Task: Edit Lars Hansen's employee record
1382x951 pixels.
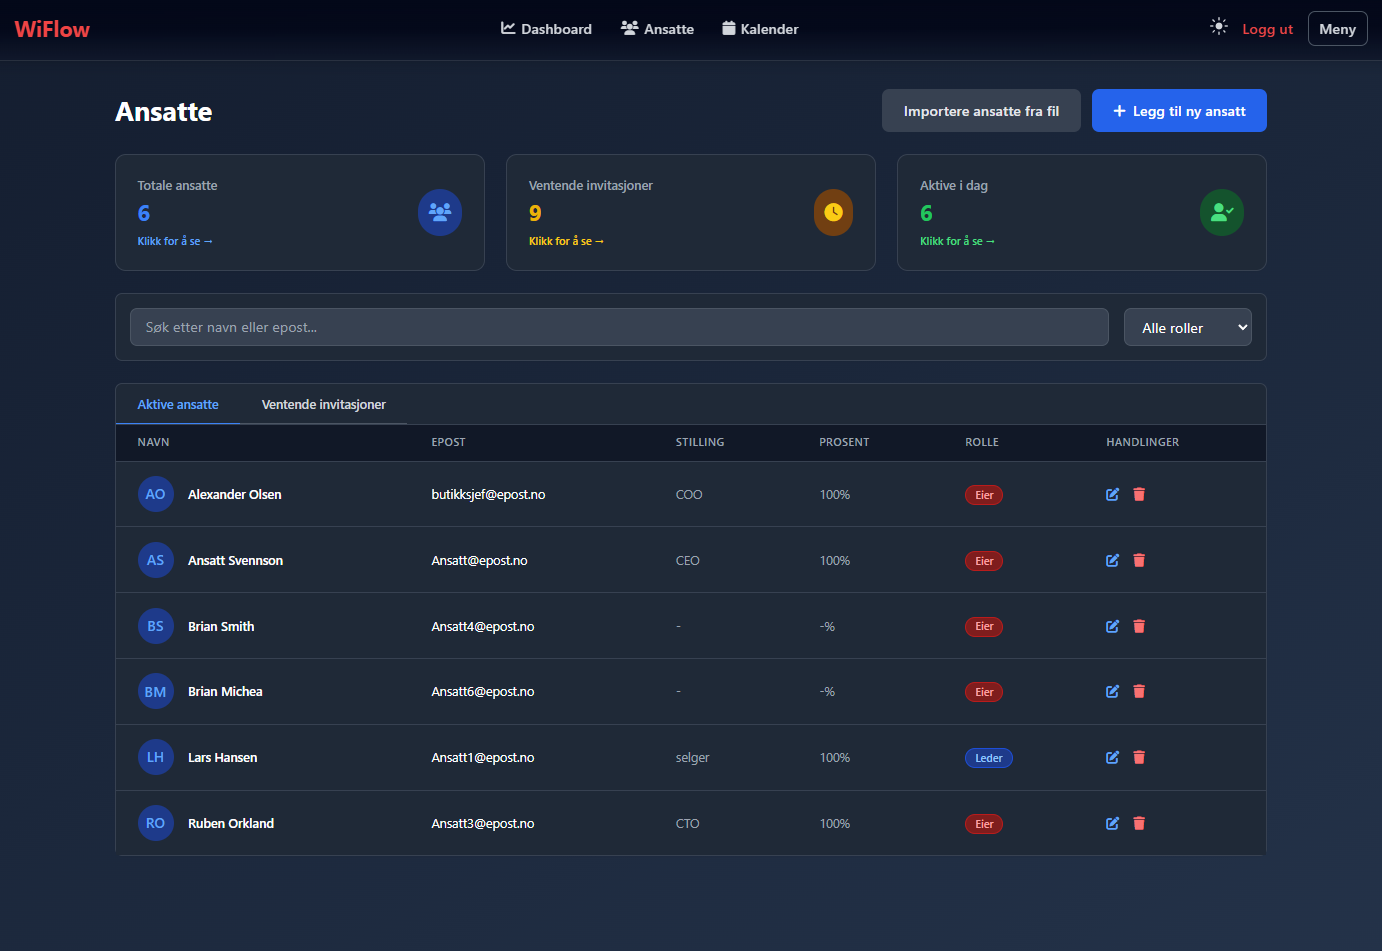Action: (x=1112, y=757)
